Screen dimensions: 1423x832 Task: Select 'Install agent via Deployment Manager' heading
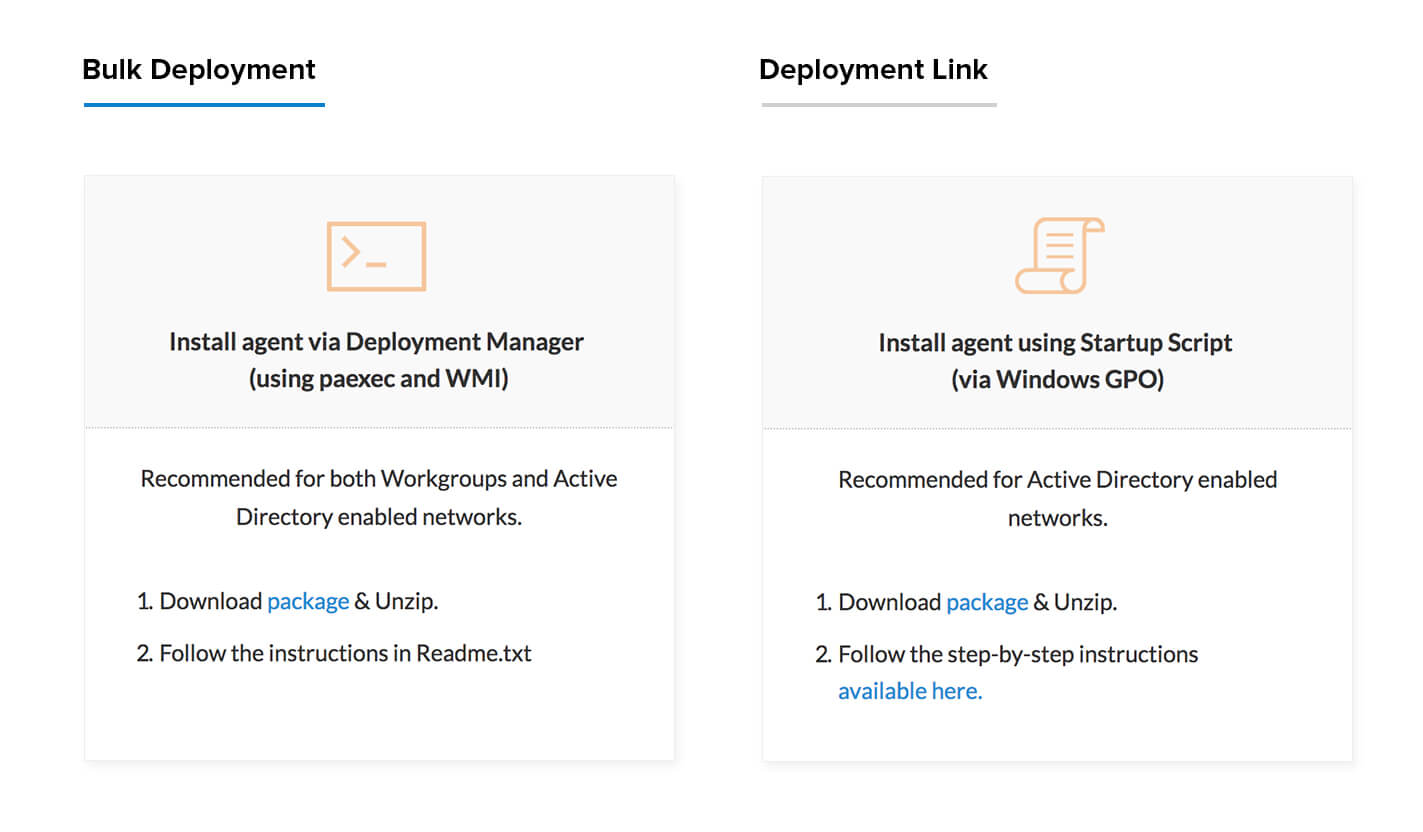(x=376, y=342)
